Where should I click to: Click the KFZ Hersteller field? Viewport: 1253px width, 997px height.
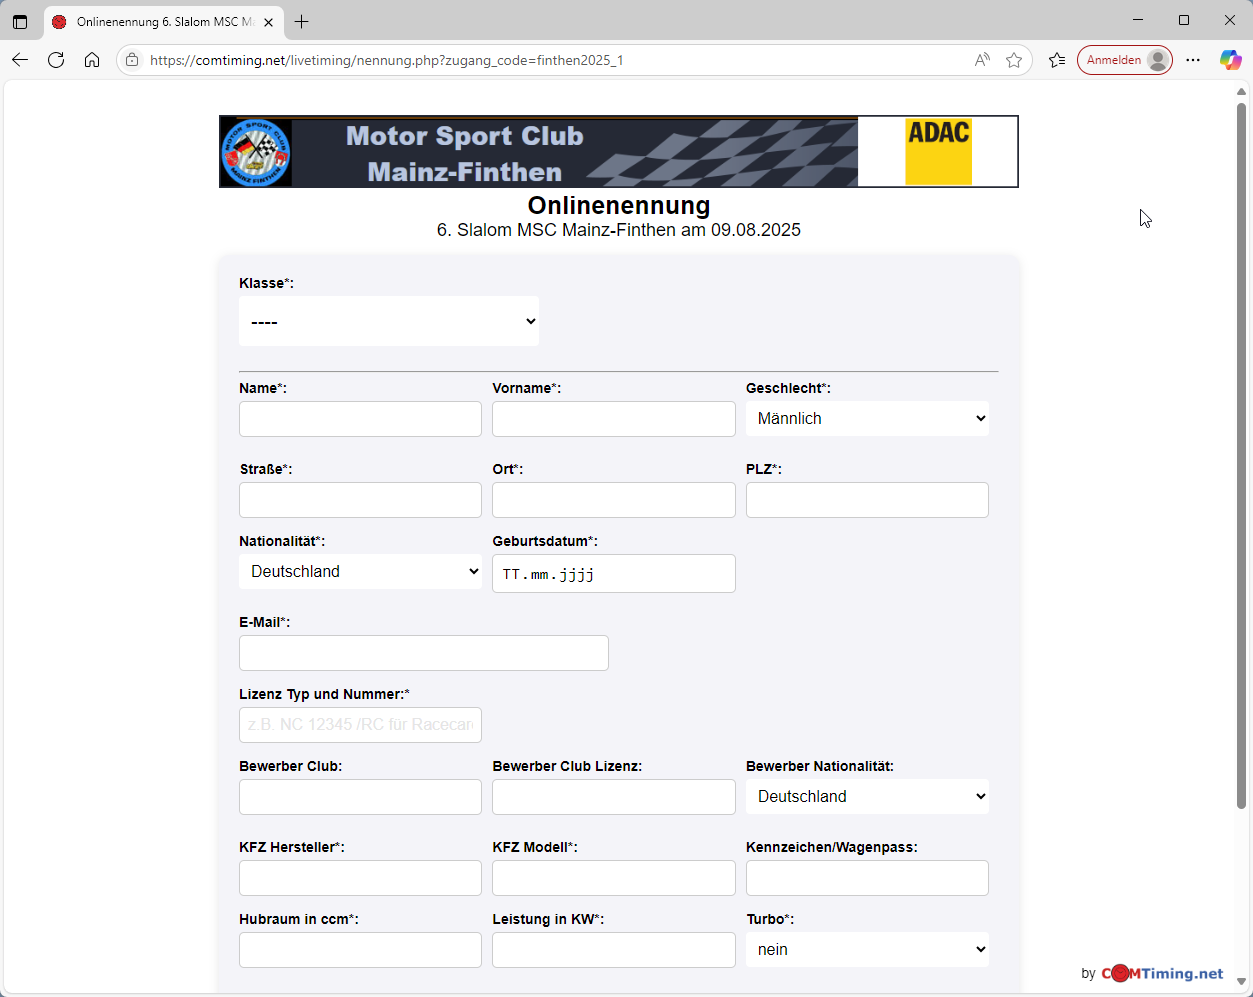tap(360, 878)
